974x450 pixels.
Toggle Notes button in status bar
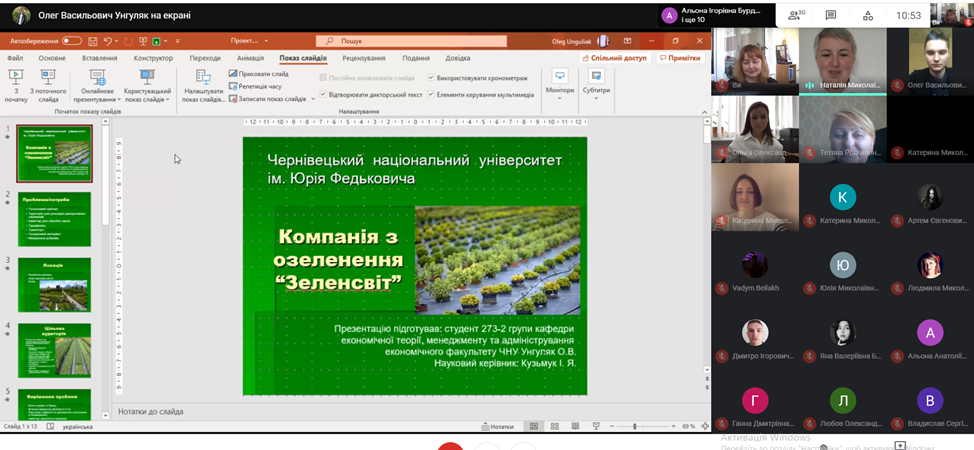tap(498, 427)
